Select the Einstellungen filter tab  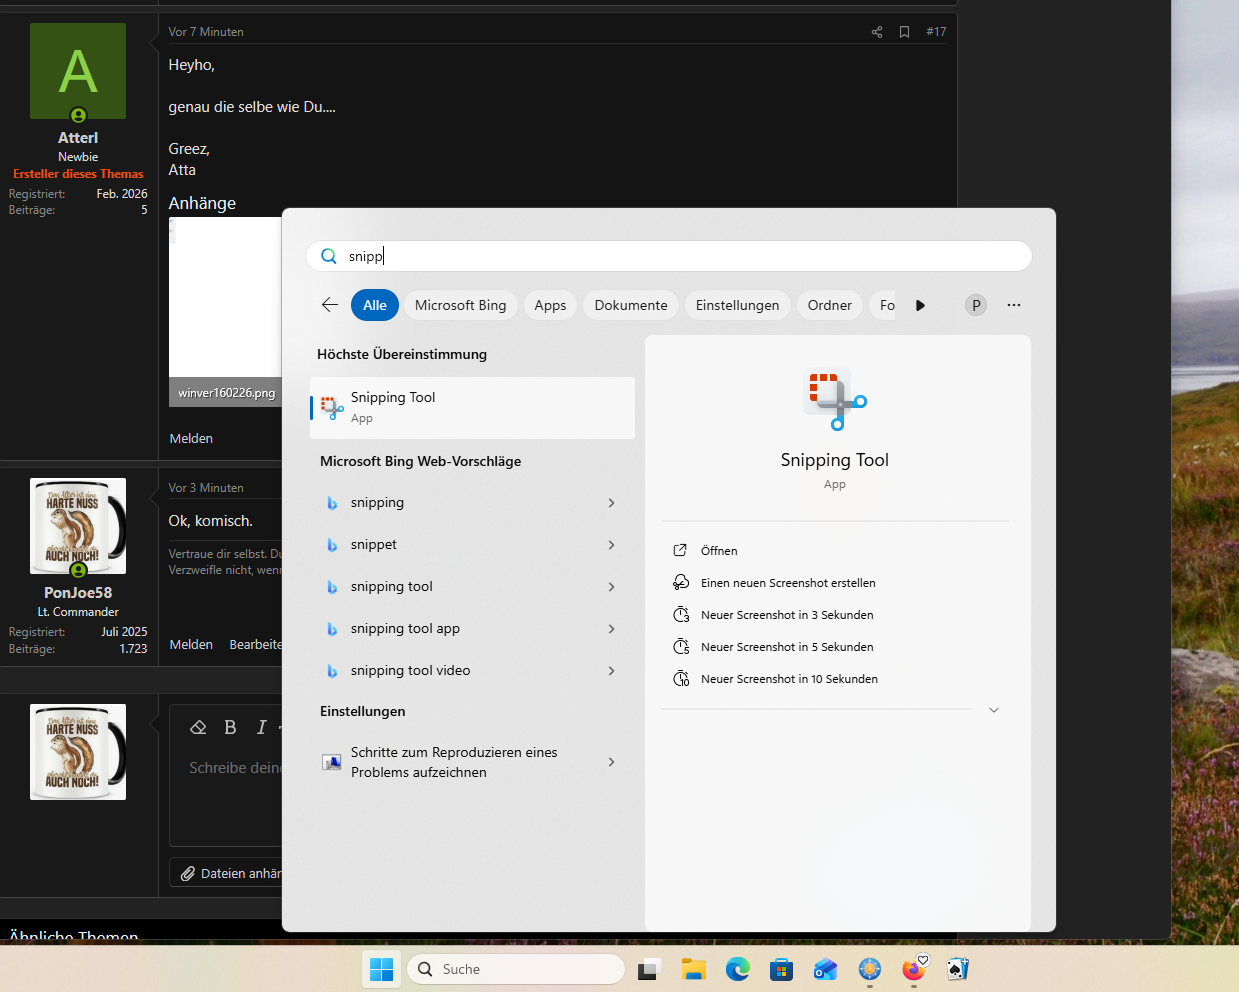[x=737, y=305]
